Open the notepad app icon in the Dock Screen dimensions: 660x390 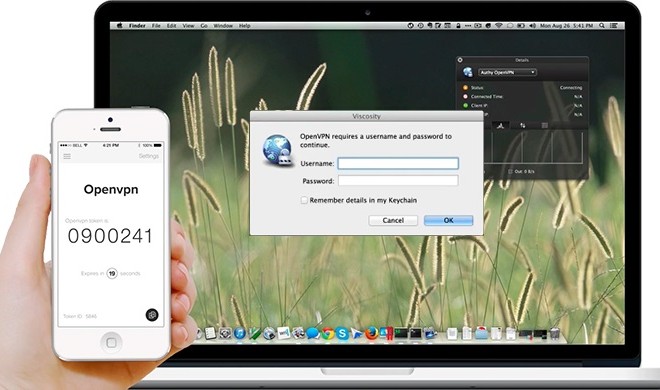point(210,334)
